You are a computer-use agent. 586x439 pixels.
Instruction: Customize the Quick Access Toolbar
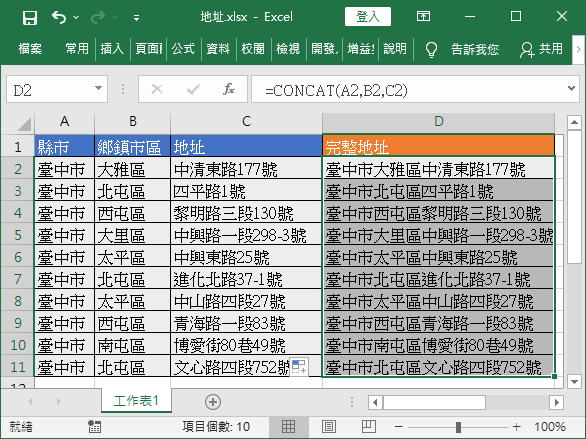pos(136,18)
